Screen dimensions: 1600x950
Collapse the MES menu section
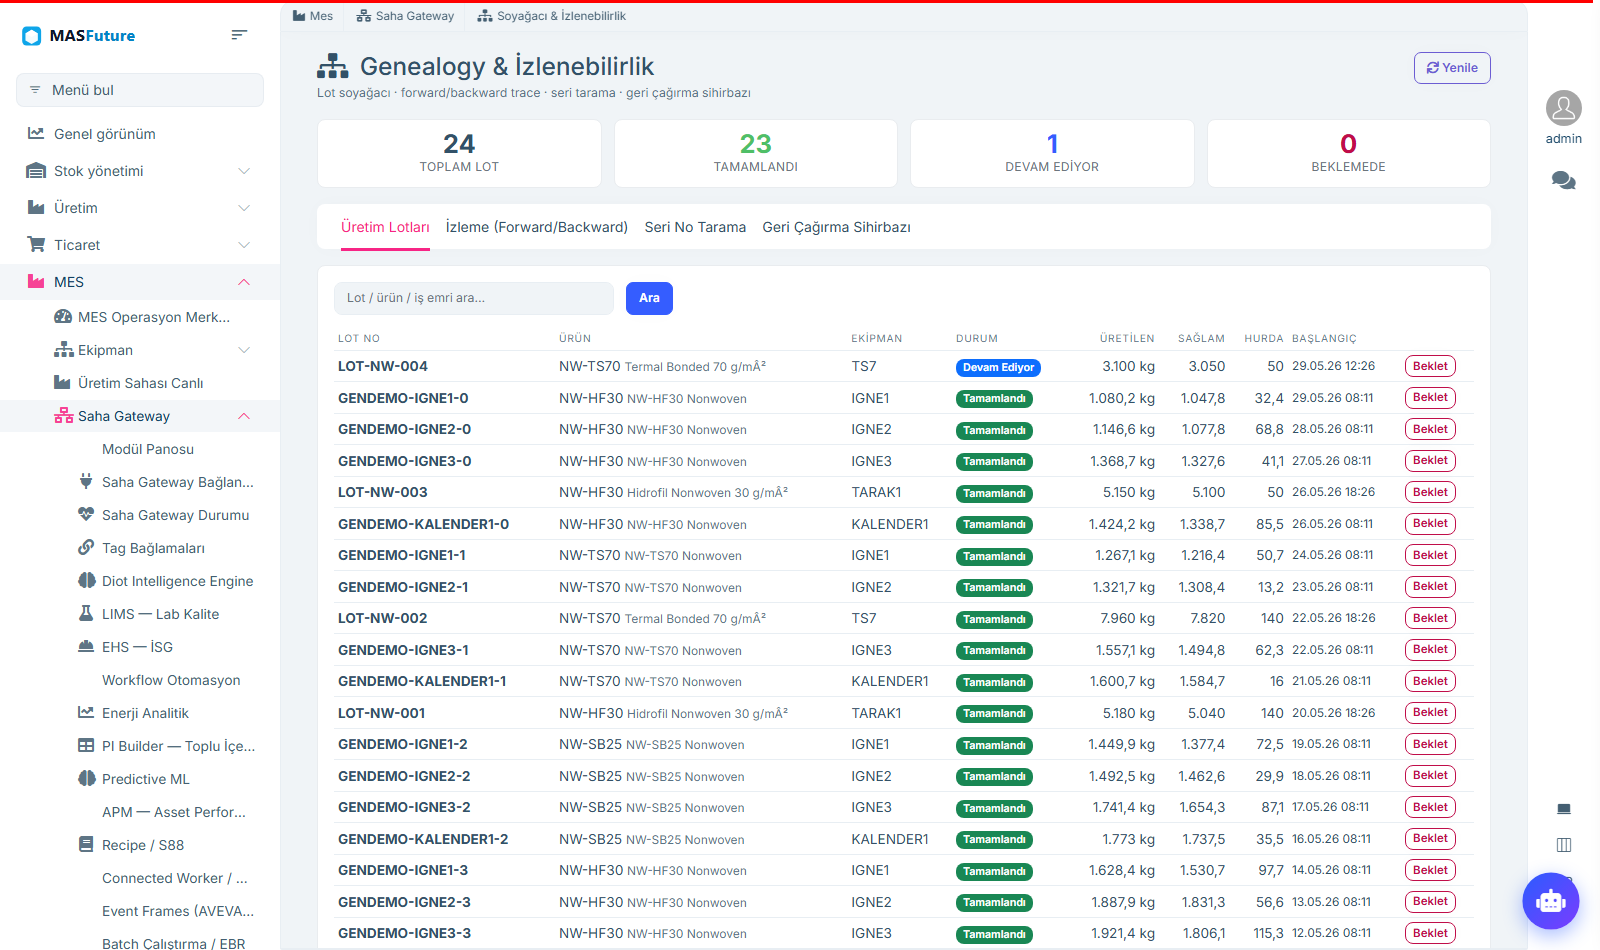[244, 282]
